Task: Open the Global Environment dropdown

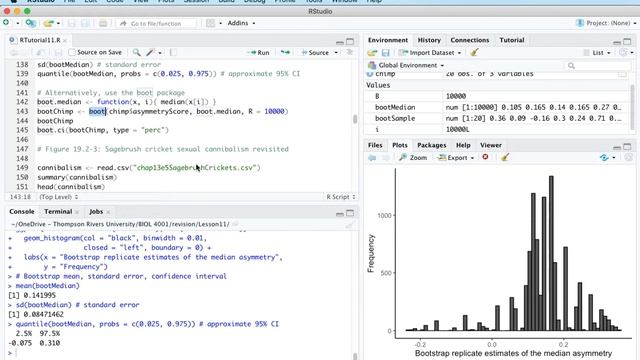Action: pyautogui.click(x=406, y=65)
